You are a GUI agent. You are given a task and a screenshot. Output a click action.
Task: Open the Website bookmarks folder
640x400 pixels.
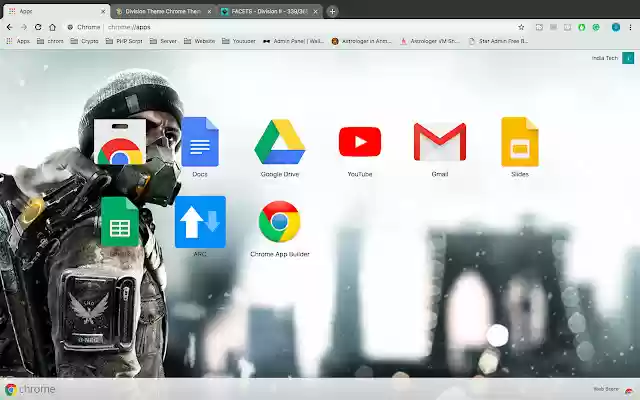click(200, 41)
